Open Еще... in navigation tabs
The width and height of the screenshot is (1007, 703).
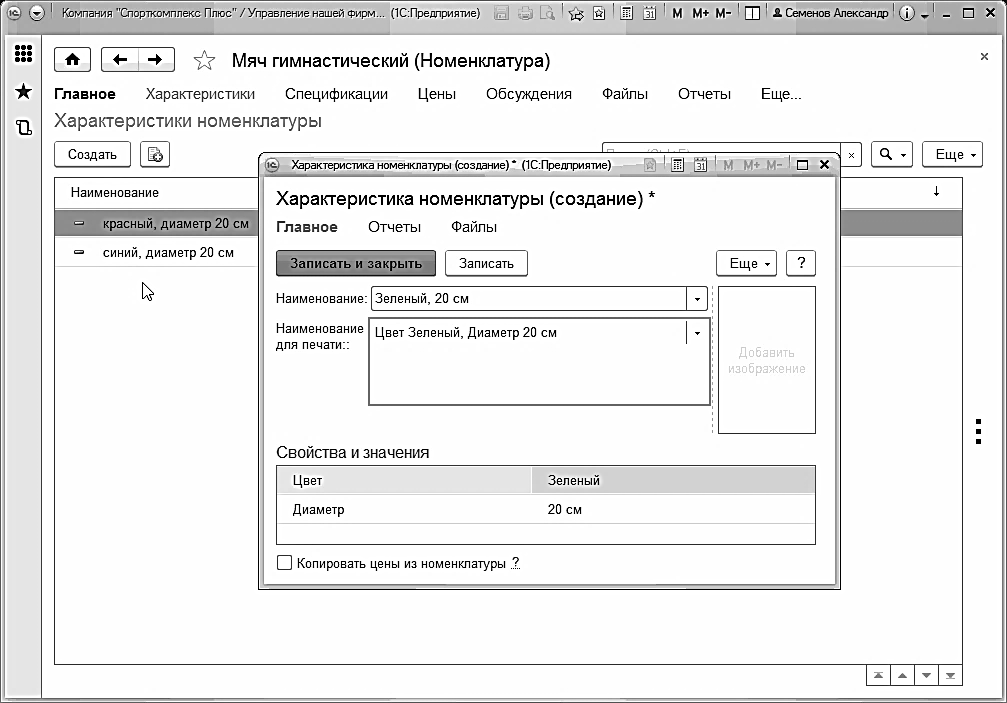coord(781,94)
